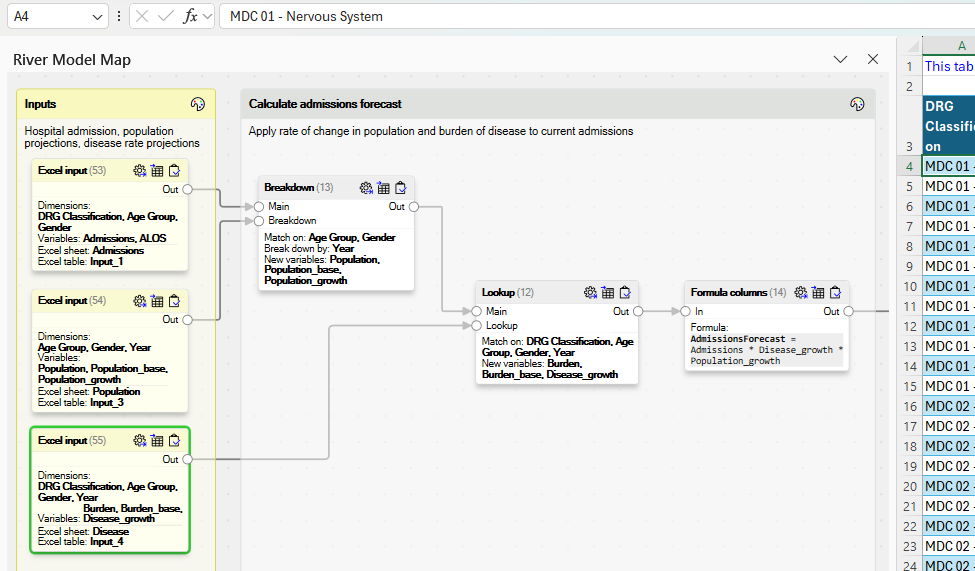Select row 3 header in worksheet
The image size is (975, 571).
pyautogui.click(x=909, y=126)
